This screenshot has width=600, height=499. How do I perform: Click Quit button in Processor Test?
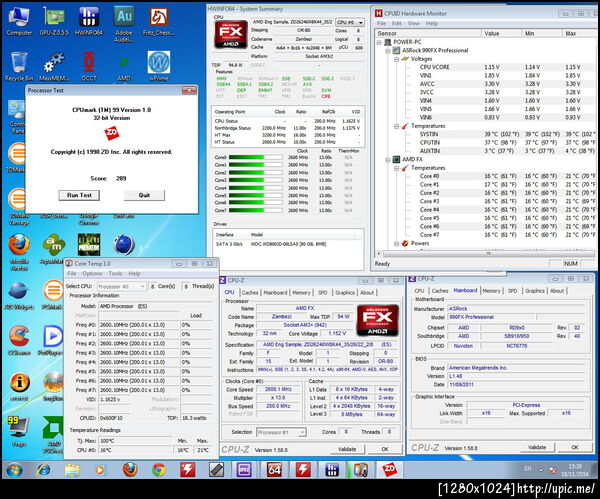tap(144, 195)
